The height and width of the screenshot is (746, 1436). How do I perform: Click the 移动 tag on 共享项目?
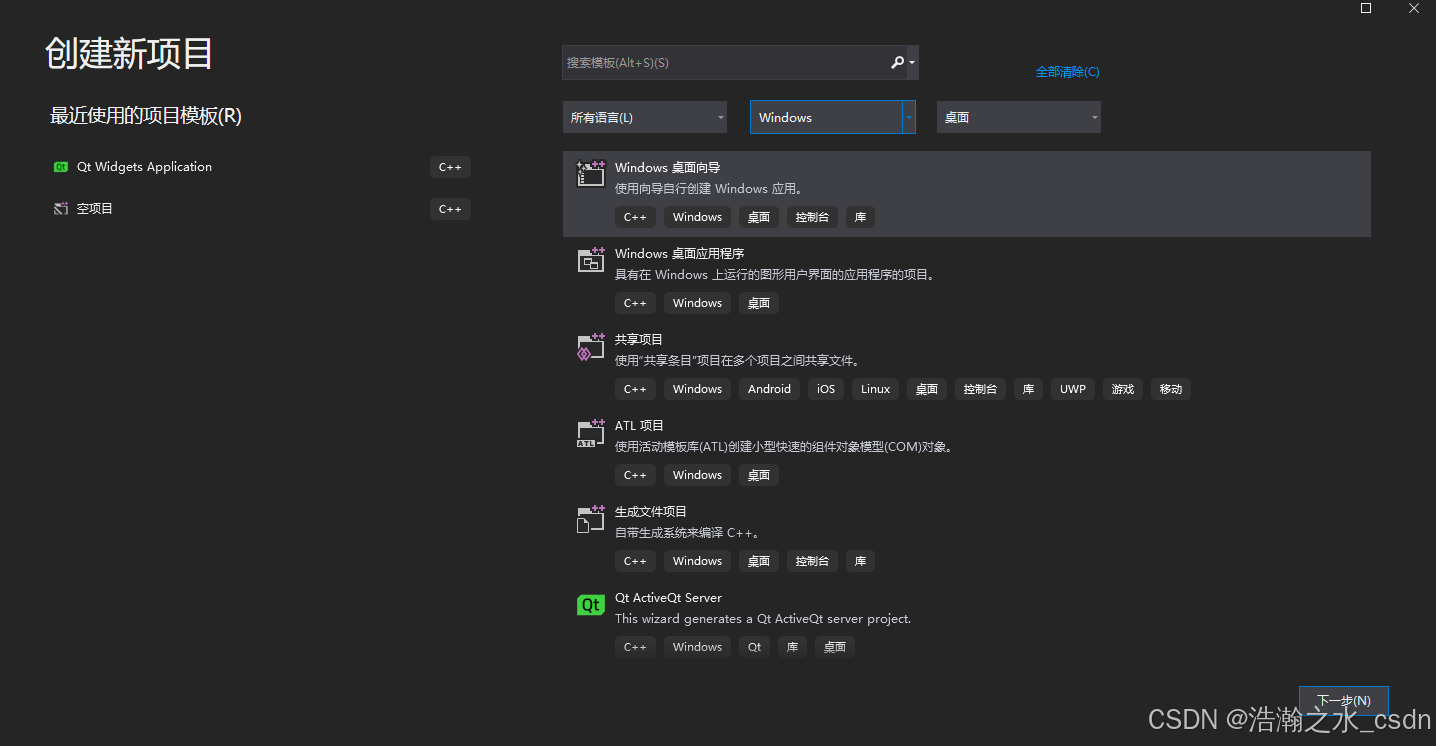point(1171,389)
